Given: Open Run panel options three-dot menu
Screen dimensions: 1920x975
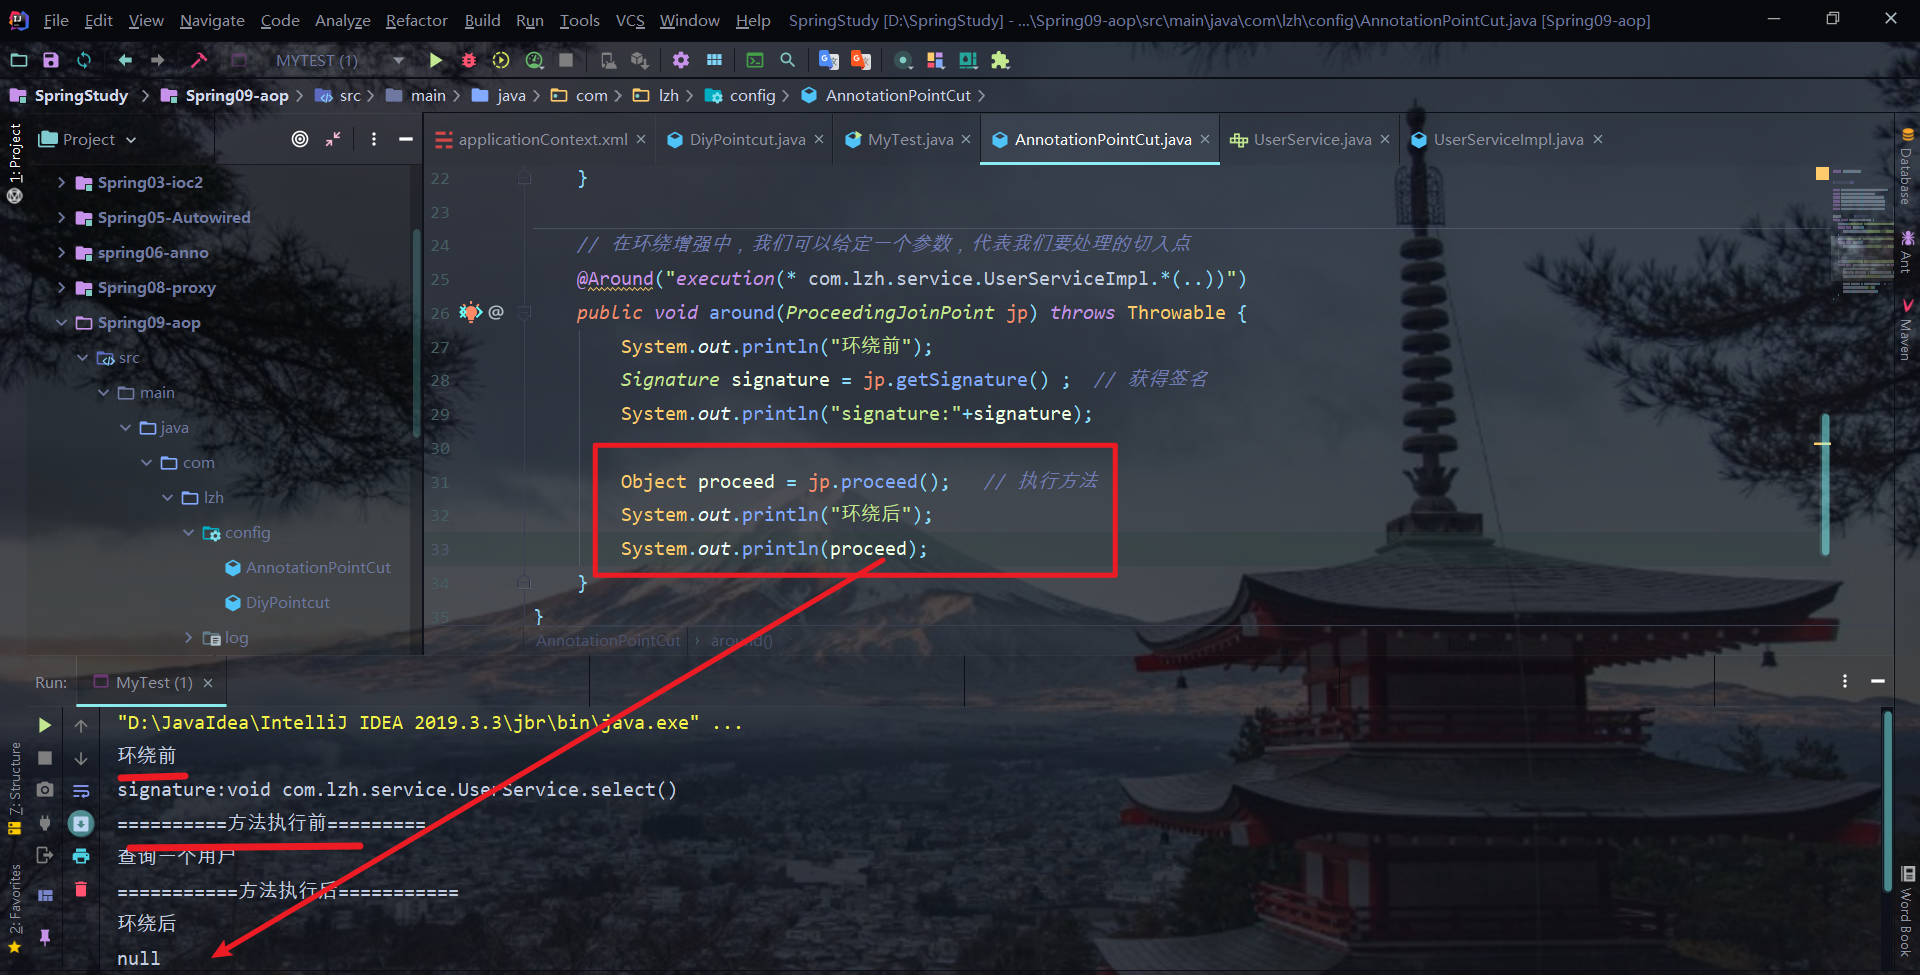Looking at the screenshot, I should (1845, 681).
